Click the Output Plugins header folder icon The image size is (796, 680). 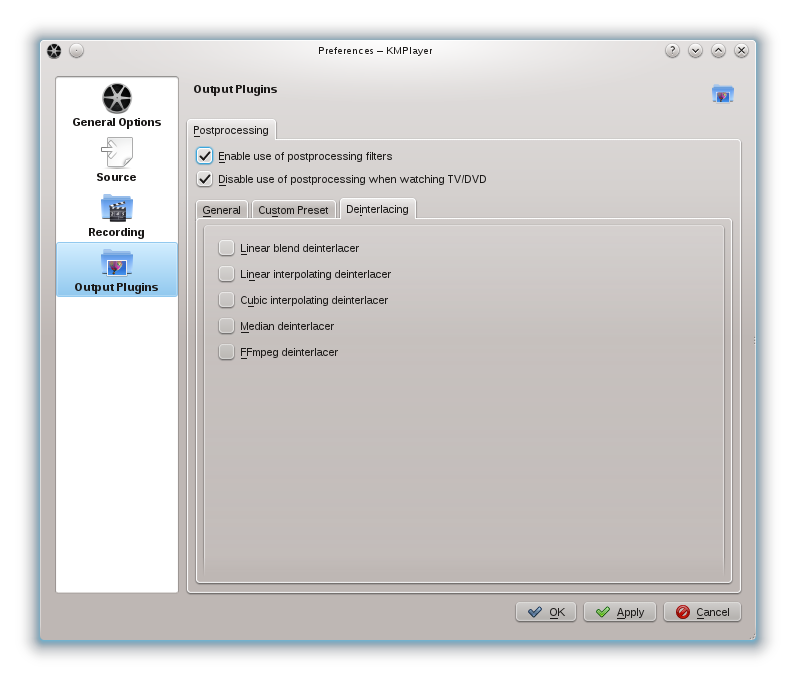click(722, 94)
